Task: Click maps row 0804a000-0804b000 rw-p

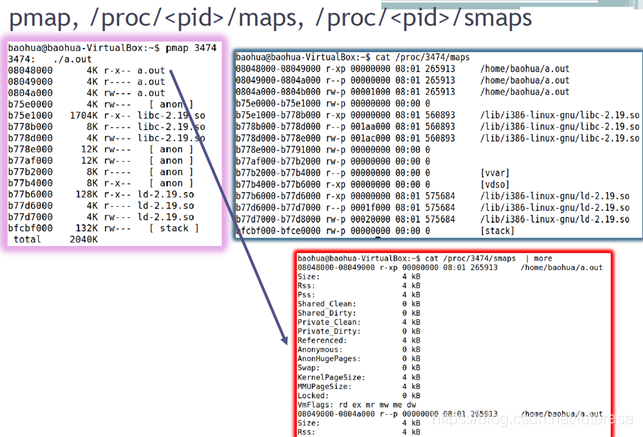Action: point(403,92)
